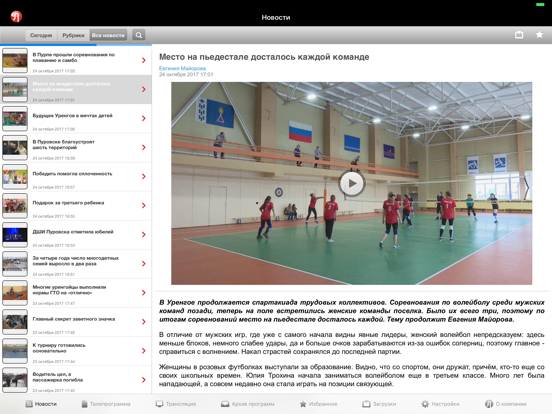Switch to the Рубрики segment
Image resolution: width=552 pixels, height=414 pixels.
(73, 35)
